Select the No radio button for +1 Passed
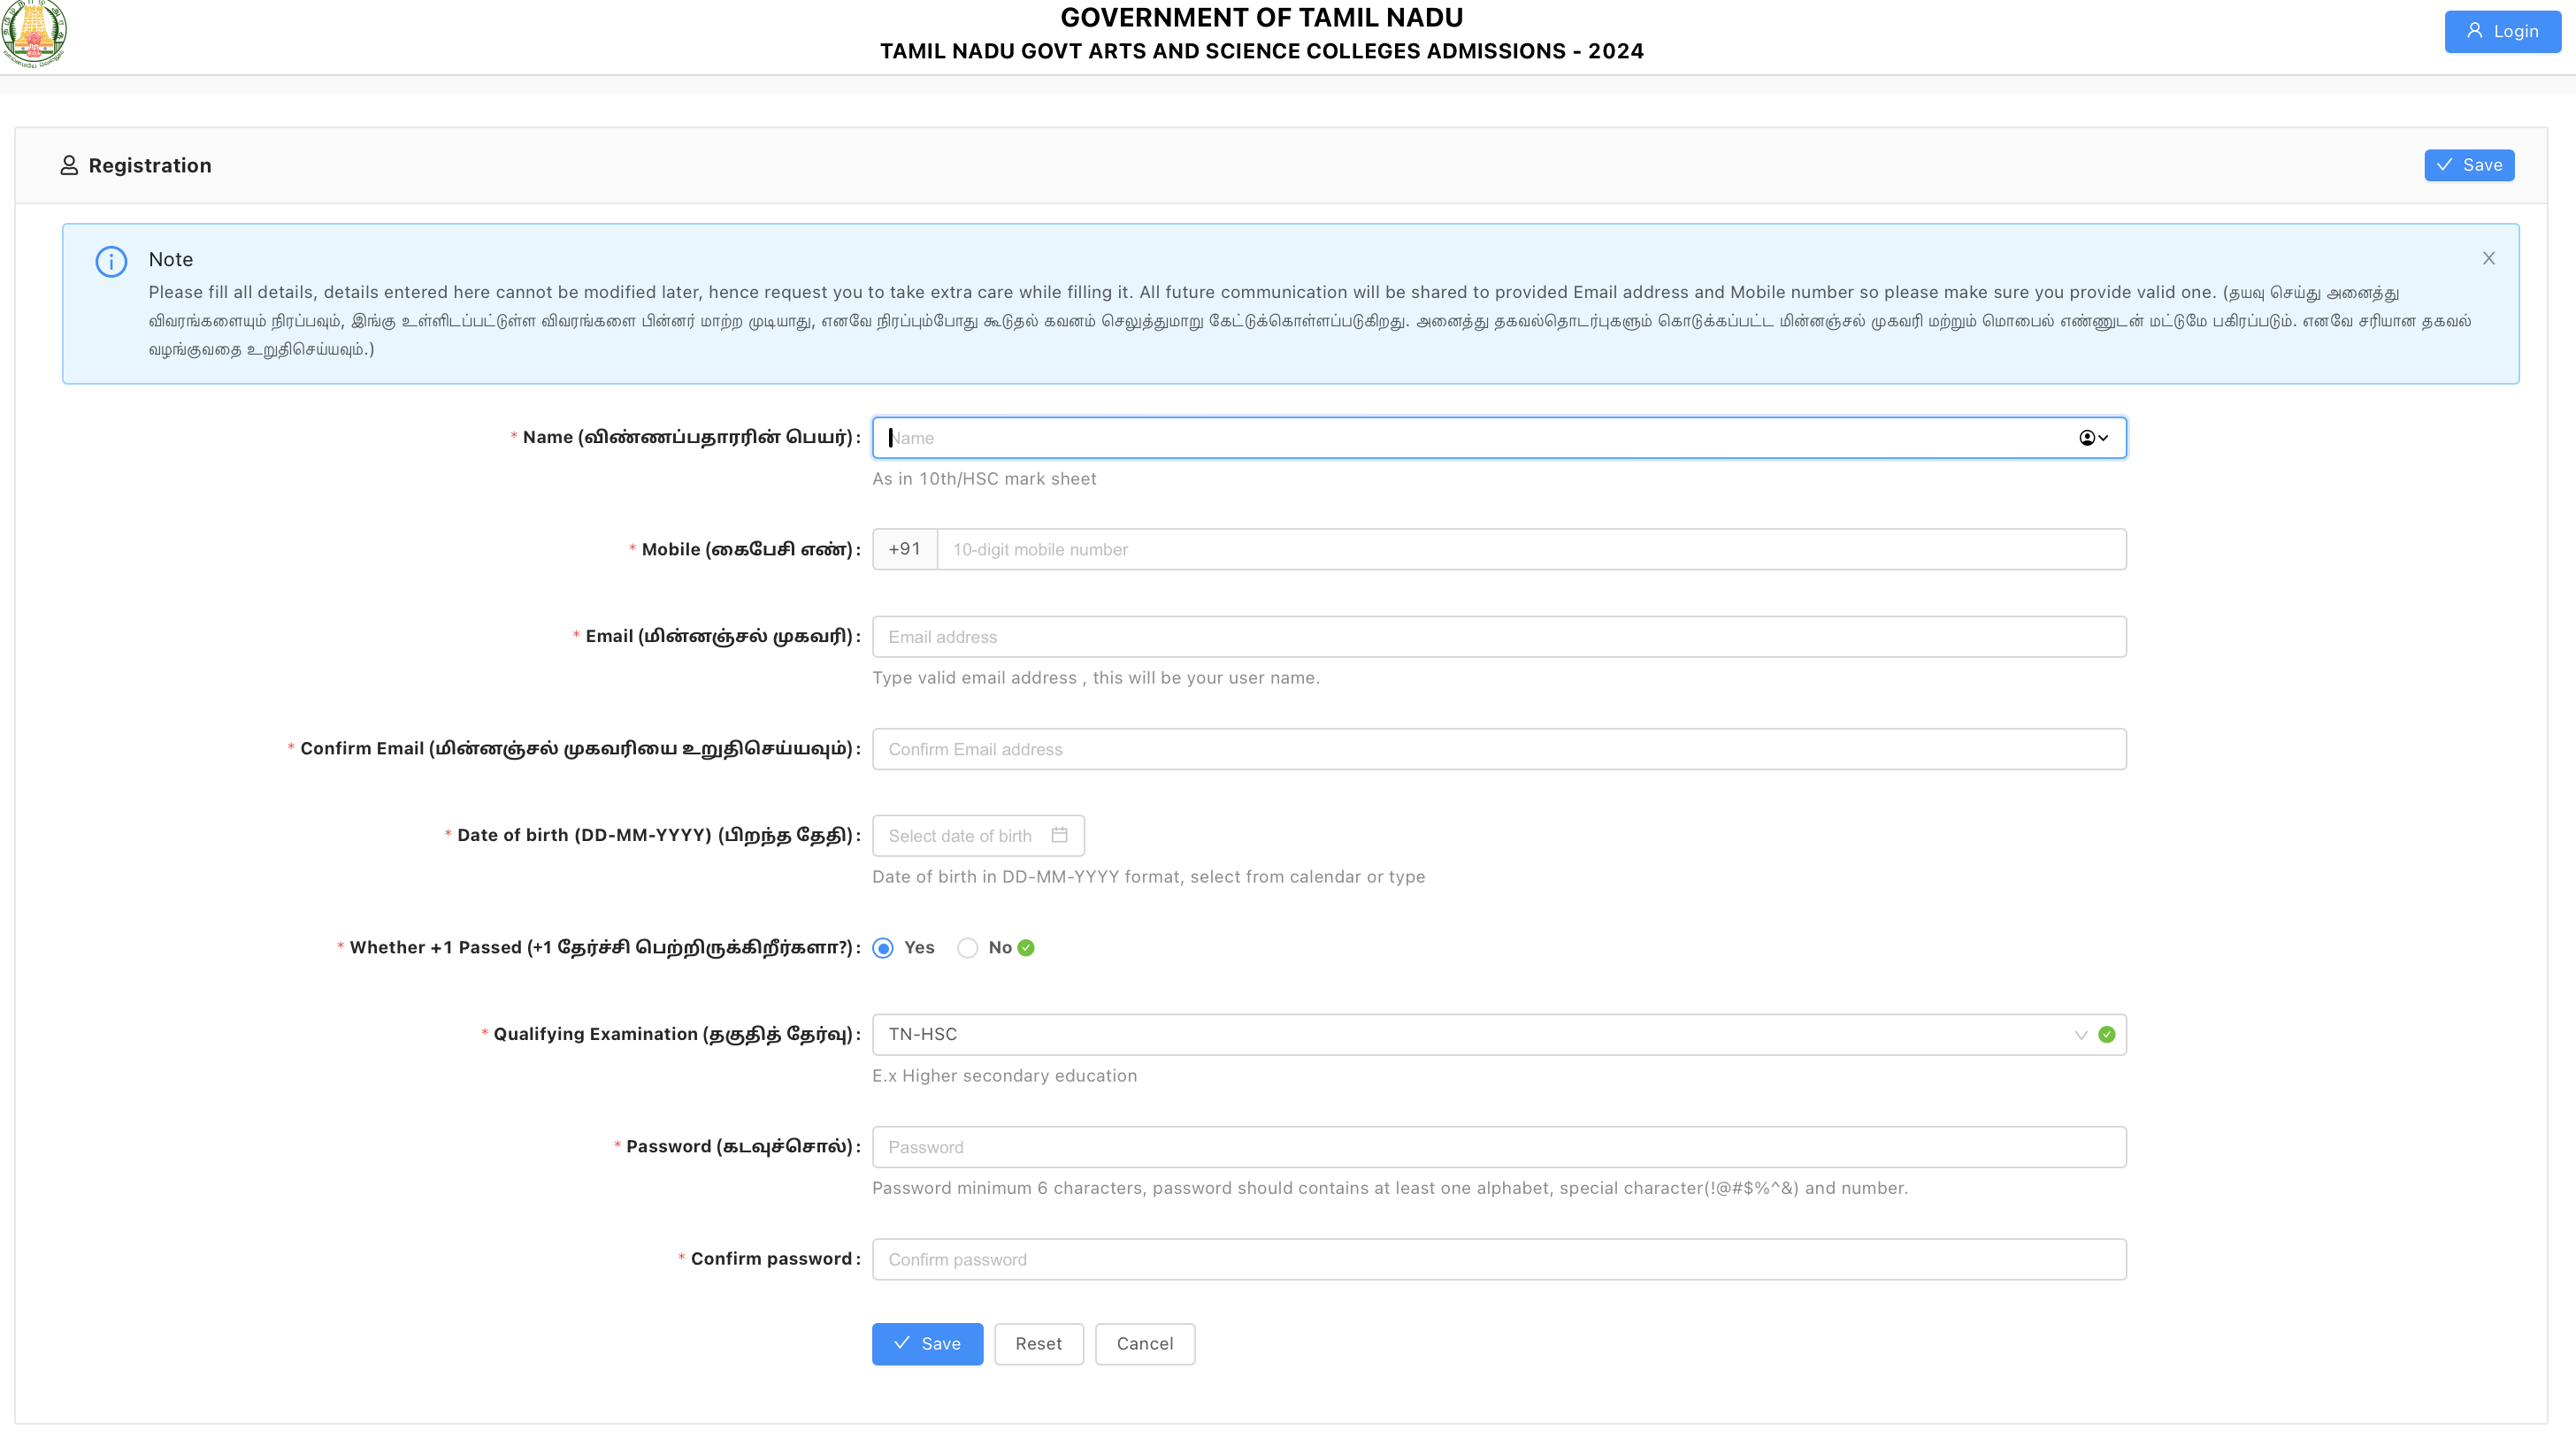 [x=968, y=948]
